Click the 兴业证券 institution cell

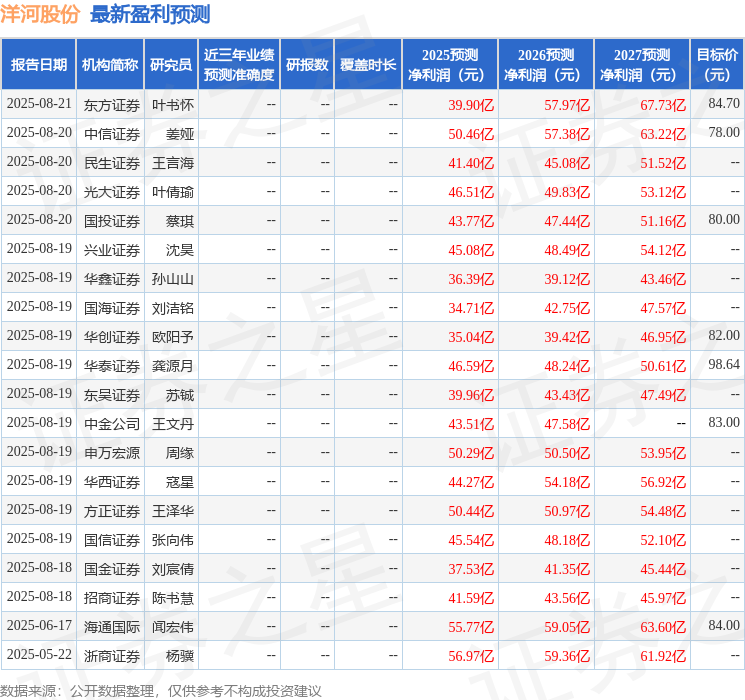(112, 250)
